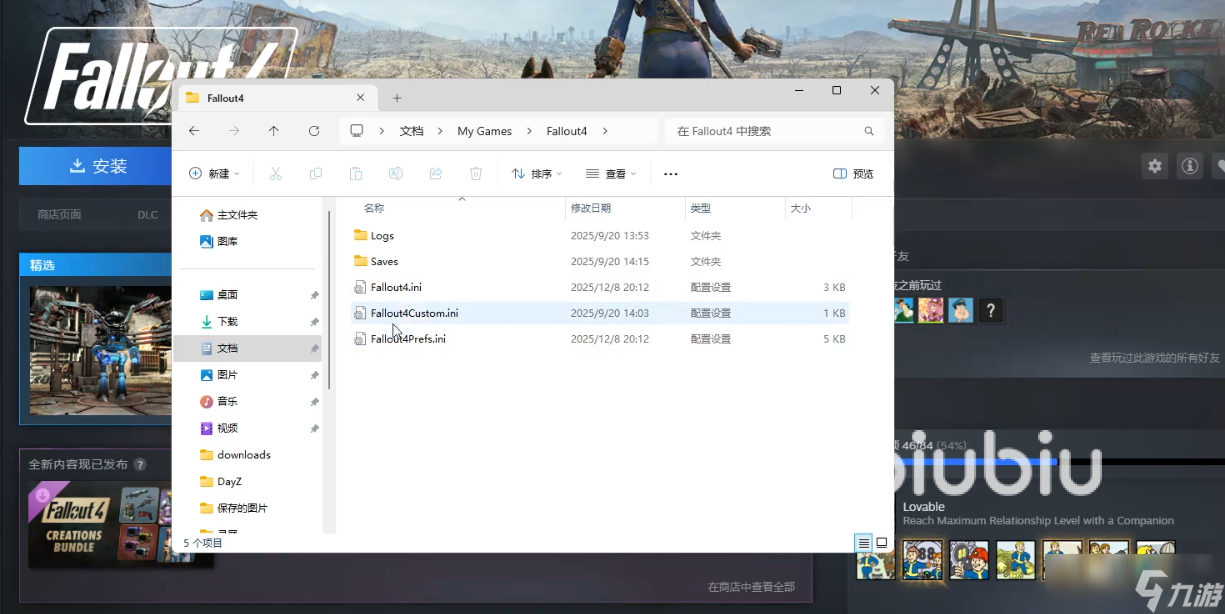Image resolution: width=1225 pixels, height=614 pixels.
Task: Switch to large thumbnails view layout
Action: tap(882, 543)
